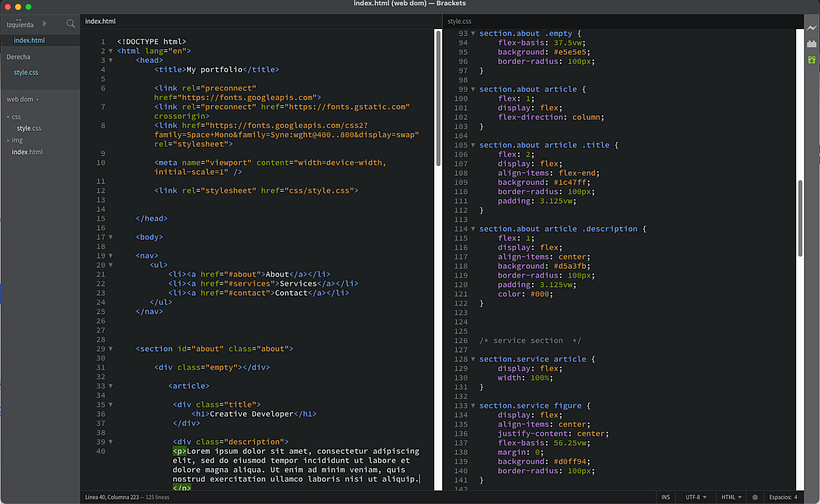Open index.html in the project file tree
The width and height of the screenshot is (820, 504).
click(27, 152)
